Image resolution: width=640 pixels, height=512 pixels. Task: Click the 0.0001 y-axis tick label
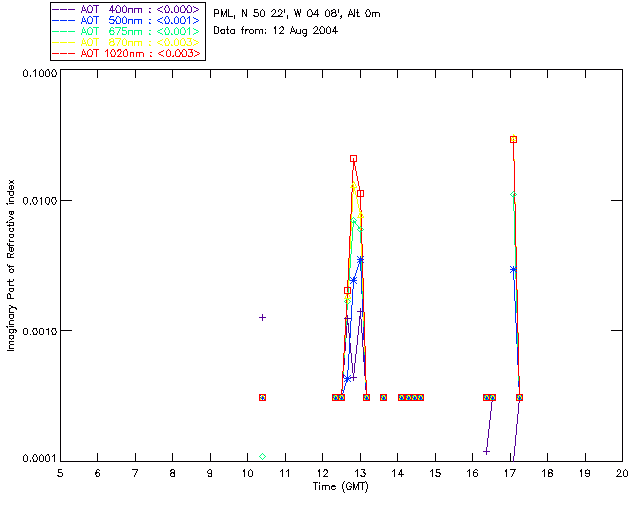pyautogui.click(x=40, y=459)
